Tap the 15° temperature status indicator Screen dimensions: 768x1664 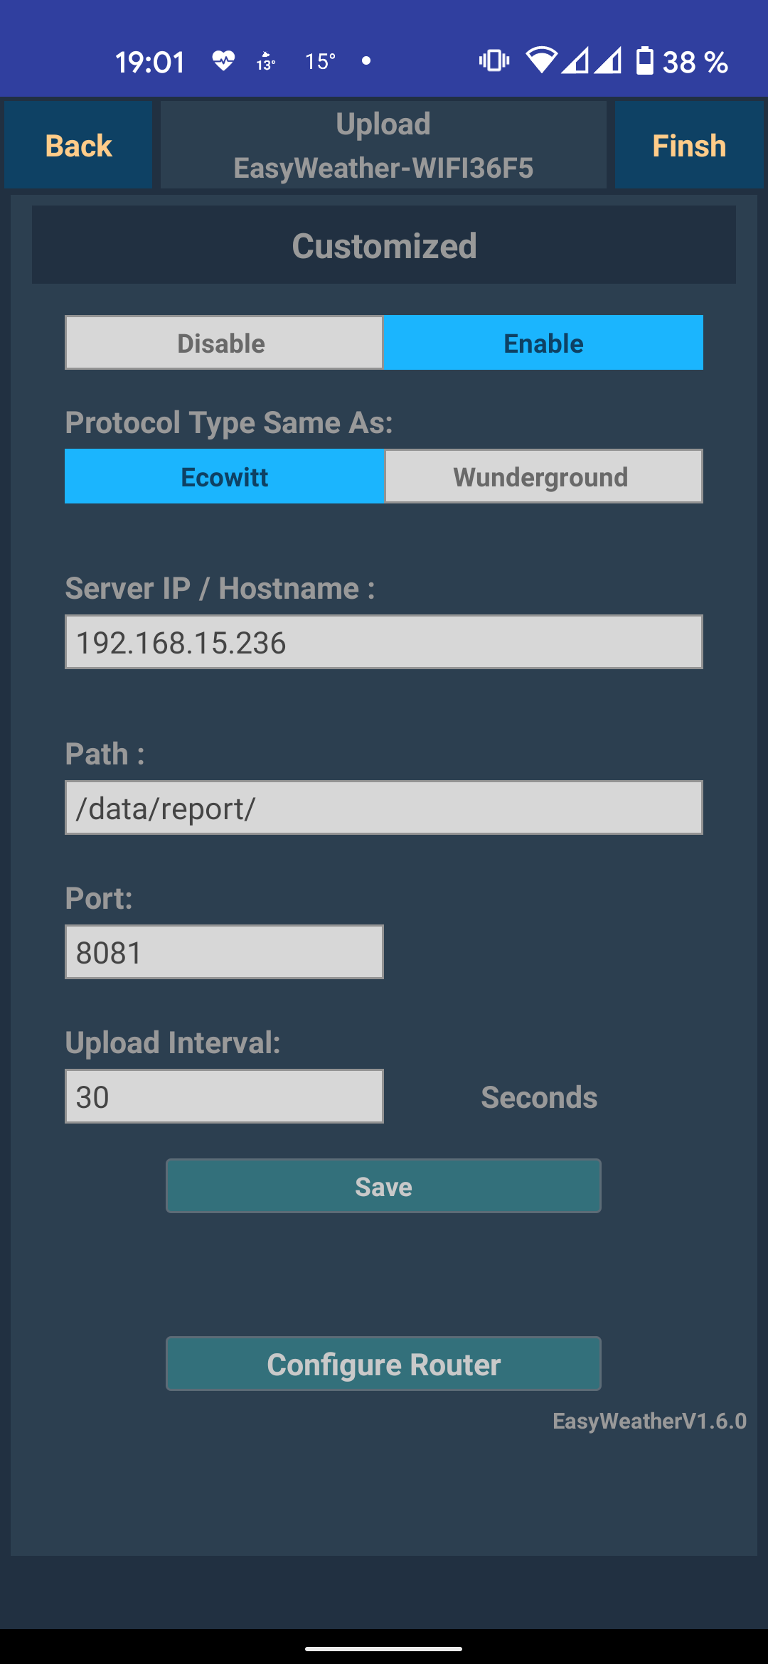click(x=320, y=62)
